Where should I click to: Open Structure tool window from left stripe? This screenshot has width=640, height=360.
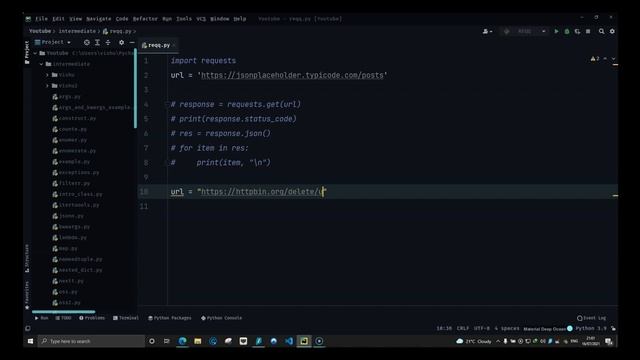(27, 258)
